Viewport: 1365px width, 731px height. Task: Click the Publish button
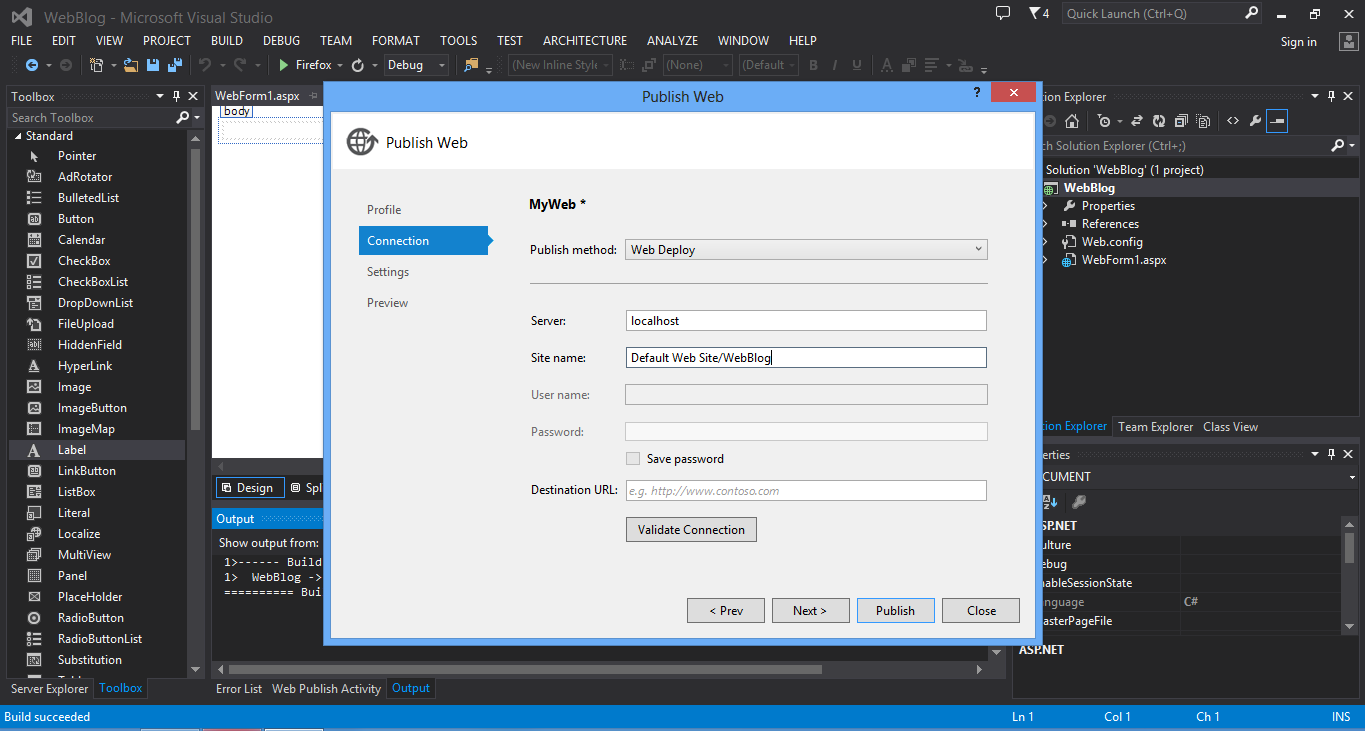pos(895,611)
